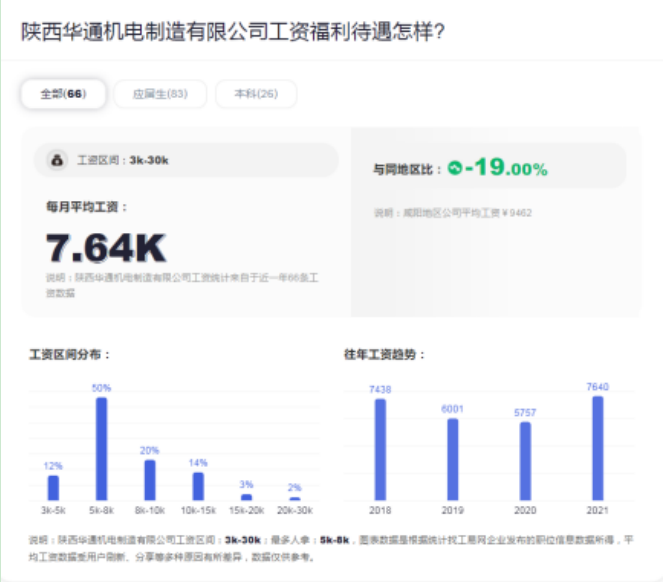Screen dimensions: 663x582
Task: Click the 15k-20k axis label
Action: click(247, 510)
